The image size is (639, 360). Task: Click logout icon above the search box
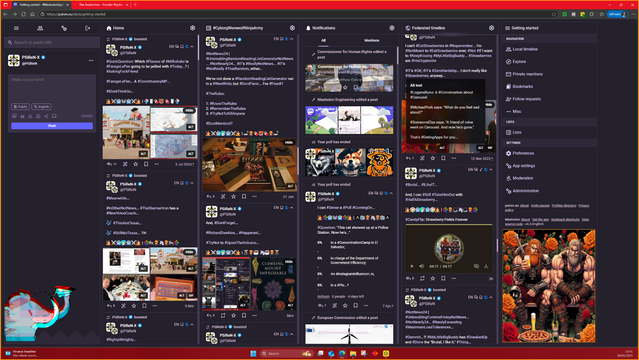(x=88, y=28)
